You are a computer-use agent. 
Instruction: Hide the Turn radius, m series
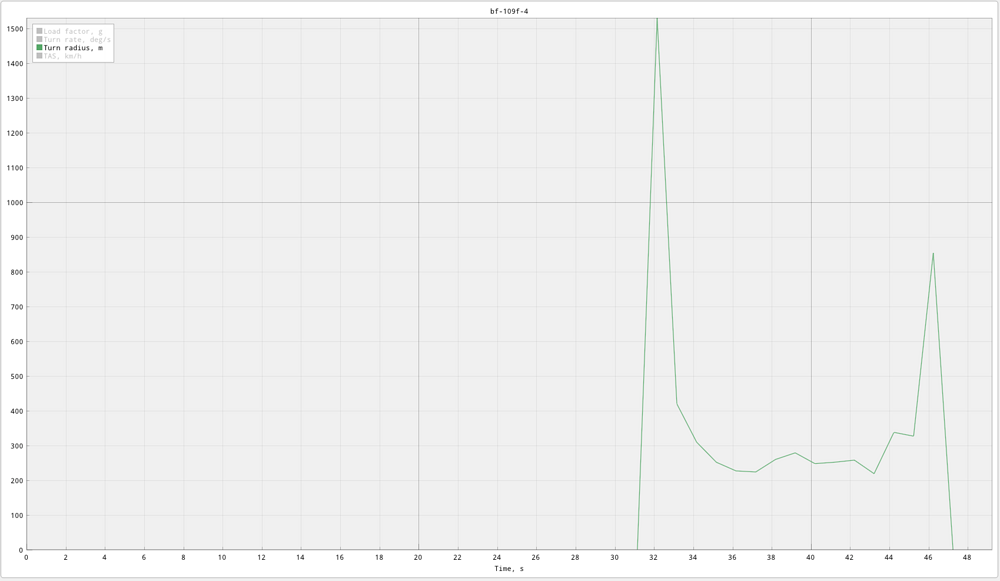72,48
